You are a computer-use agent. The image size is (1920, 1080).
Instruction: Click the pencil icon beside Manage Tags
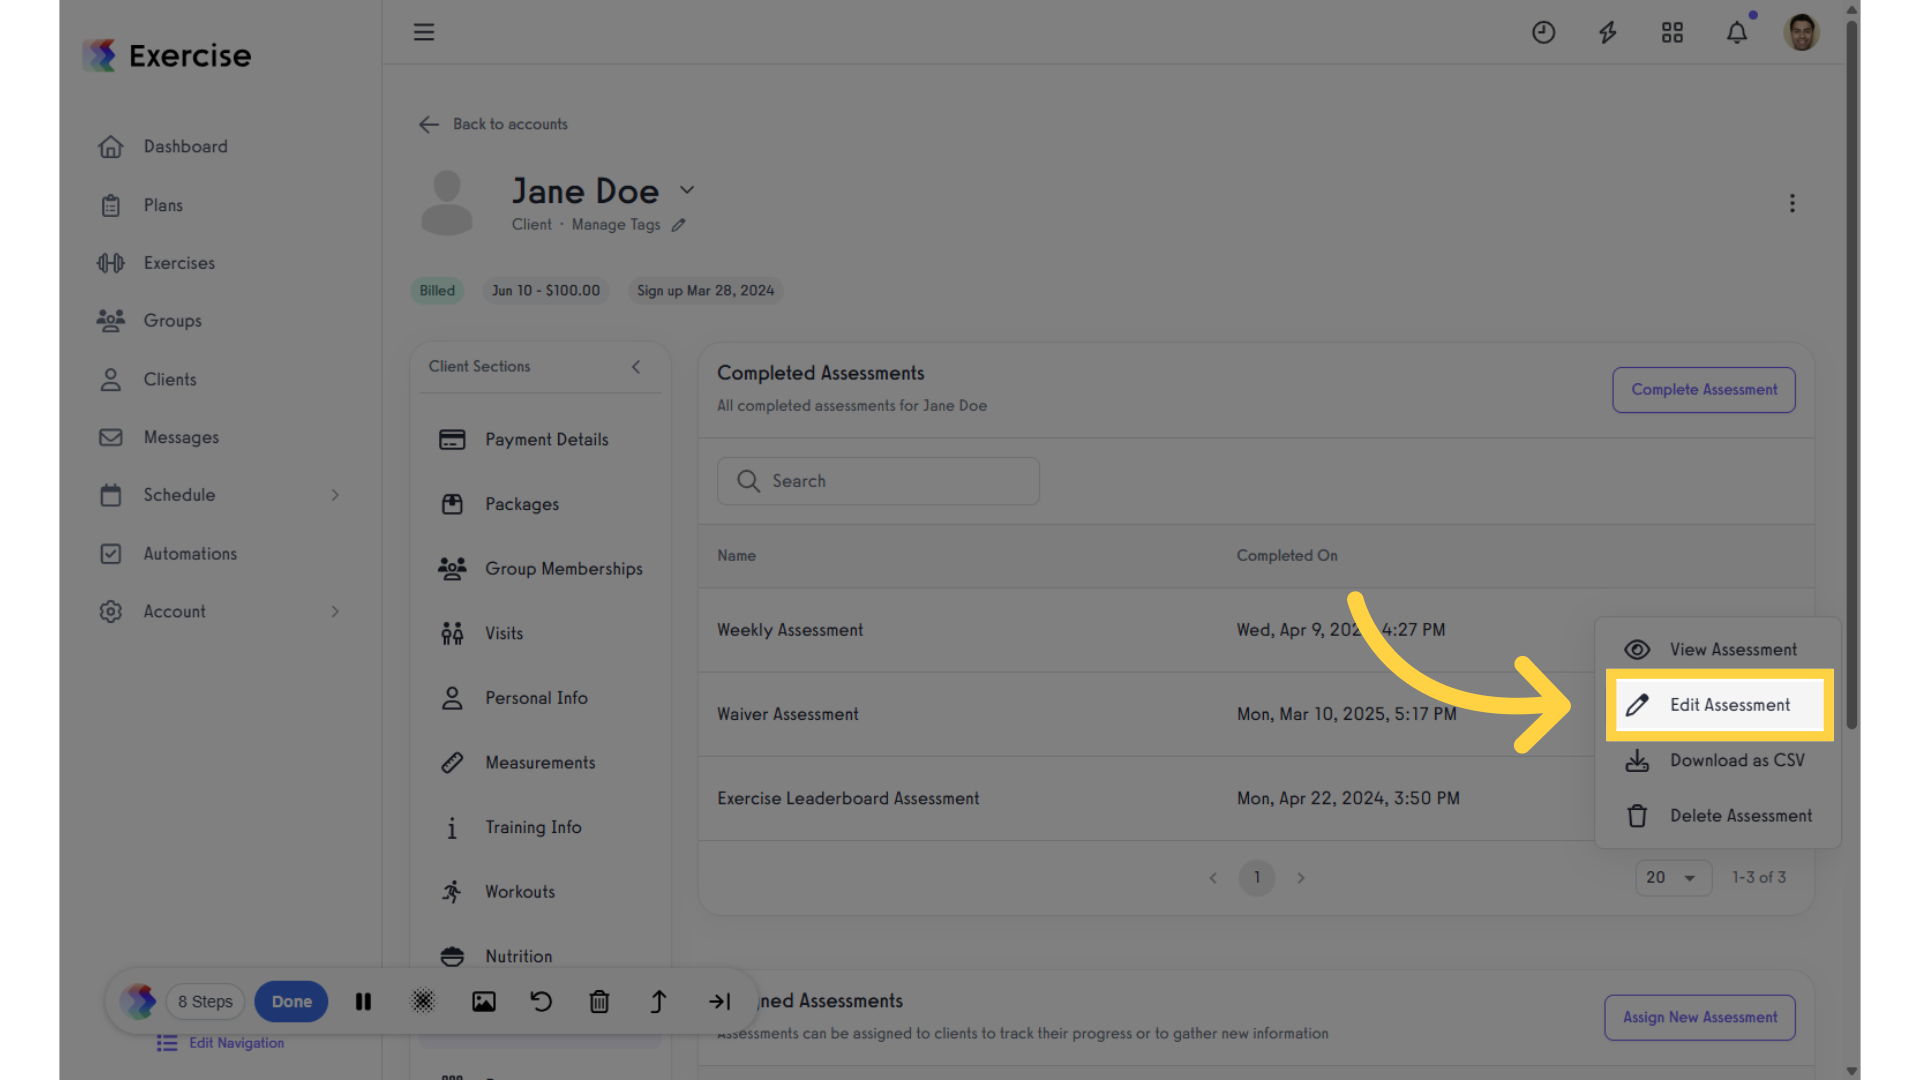click(679, 225)
